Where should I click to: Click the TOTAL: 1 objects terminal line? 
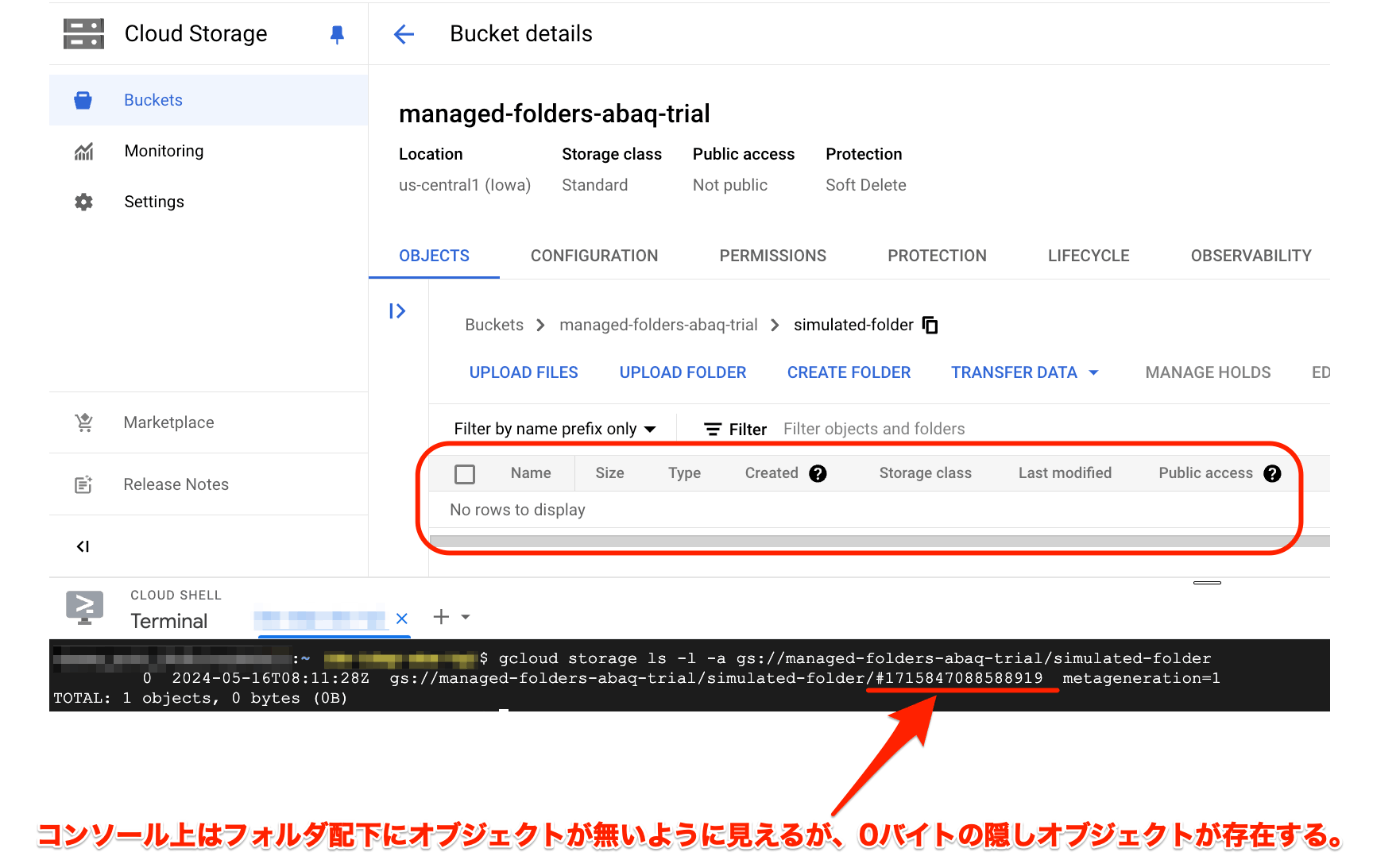(x=201, y=698)
